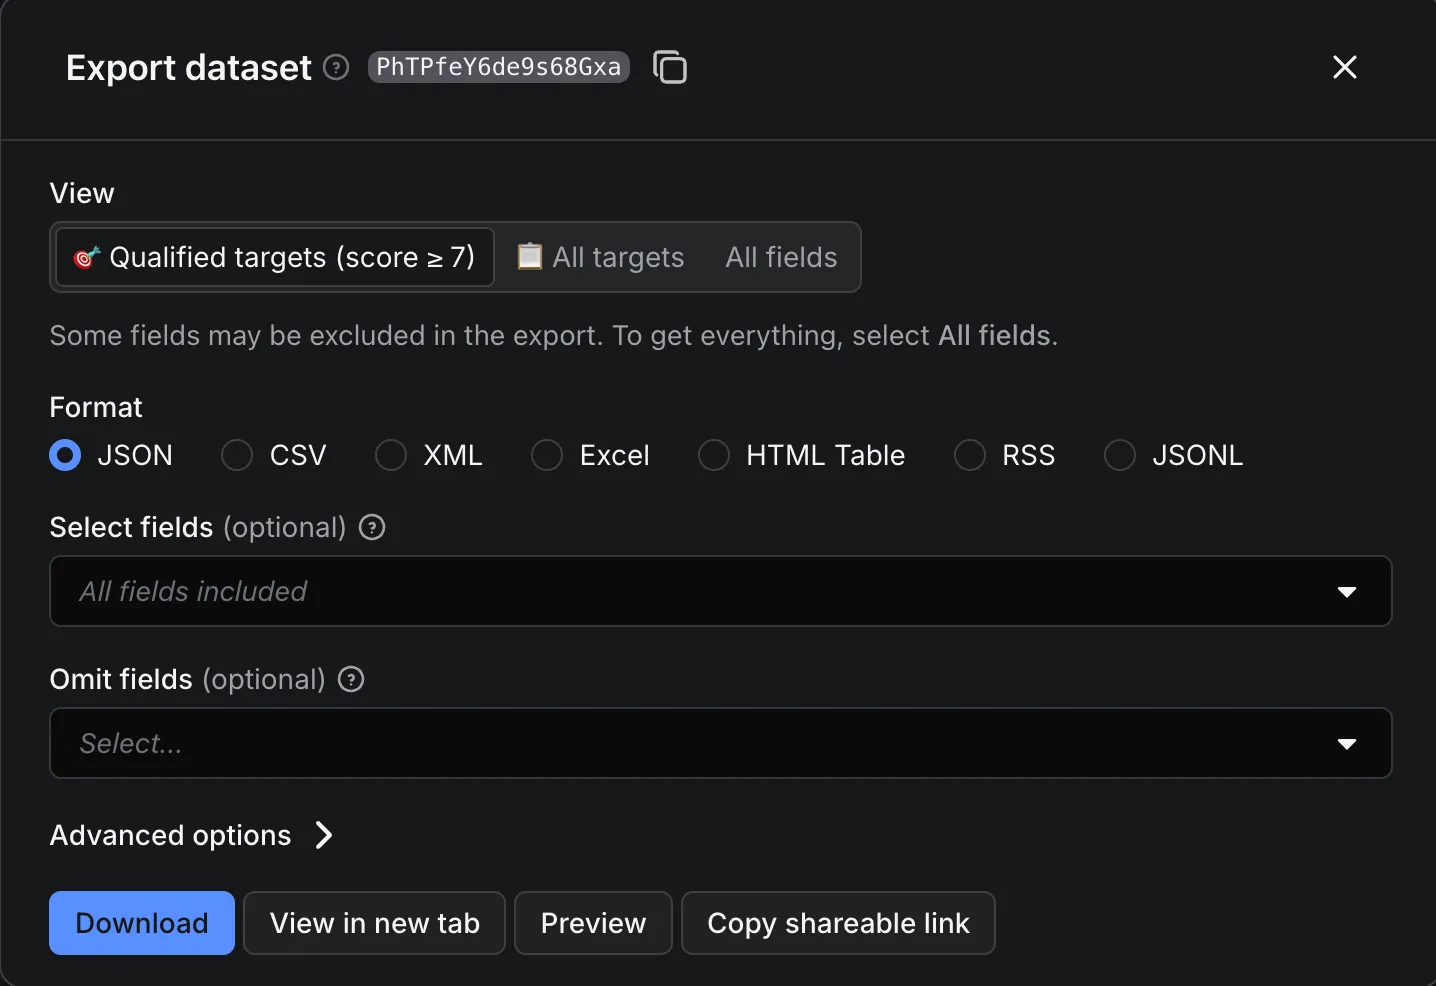Expand Advanced options section
The width and height of the screenshot is (1436, 986).
pyautogui.click(x=192, y=835)
